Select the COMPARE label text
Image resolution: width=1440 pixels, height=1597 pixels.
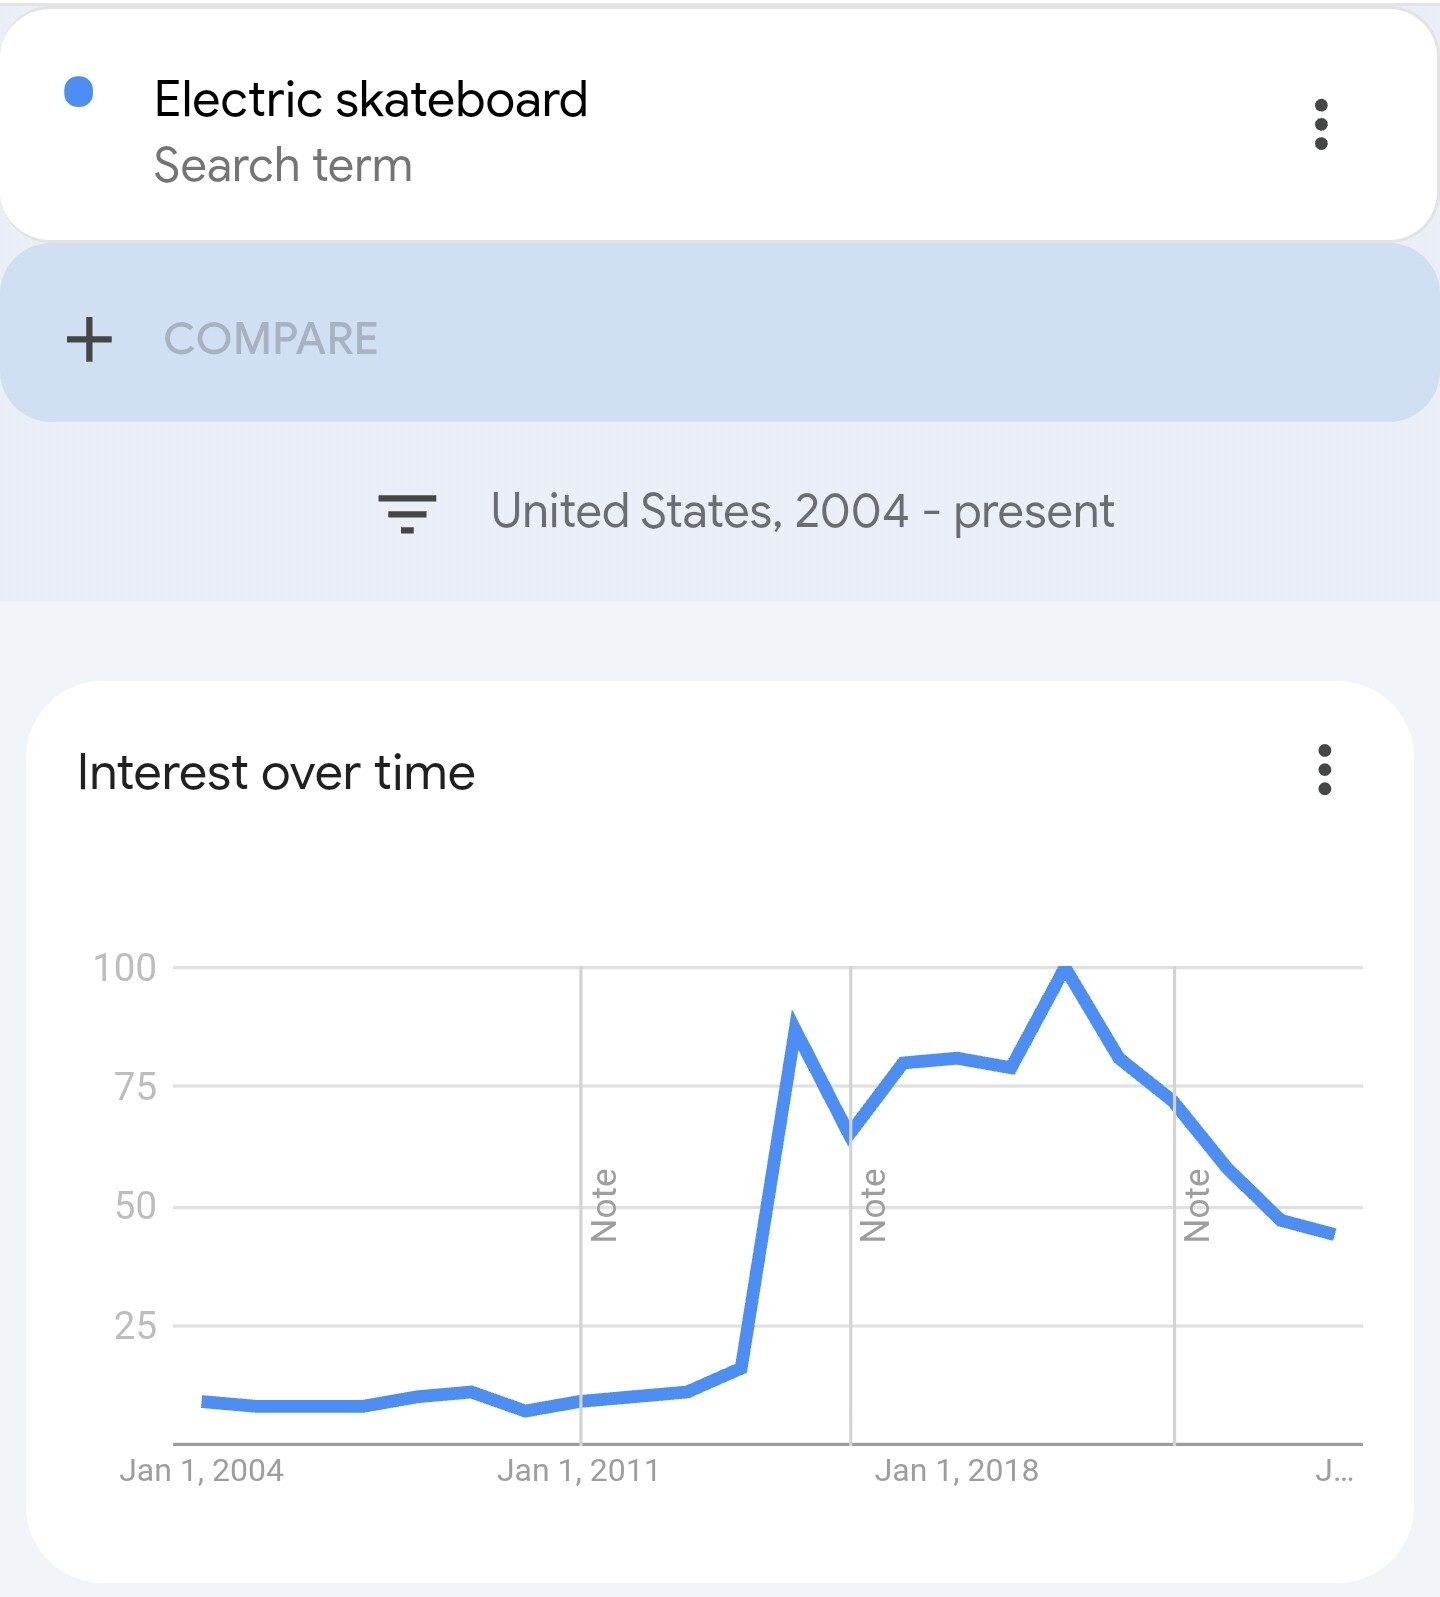coord(271,339)
